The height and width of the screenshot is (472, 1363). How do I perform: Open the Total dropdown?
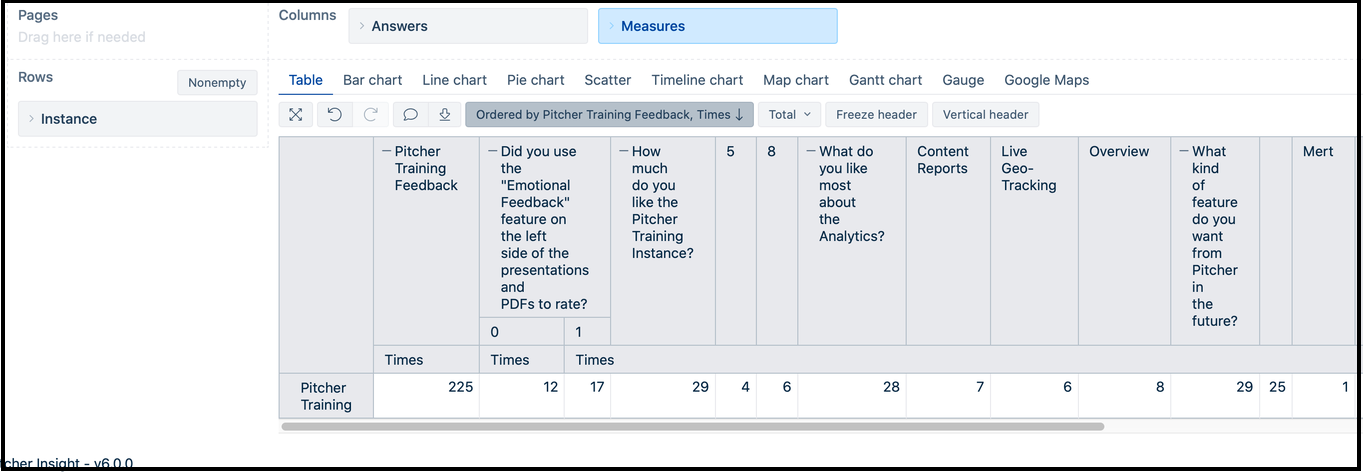[x=789, y=114]
